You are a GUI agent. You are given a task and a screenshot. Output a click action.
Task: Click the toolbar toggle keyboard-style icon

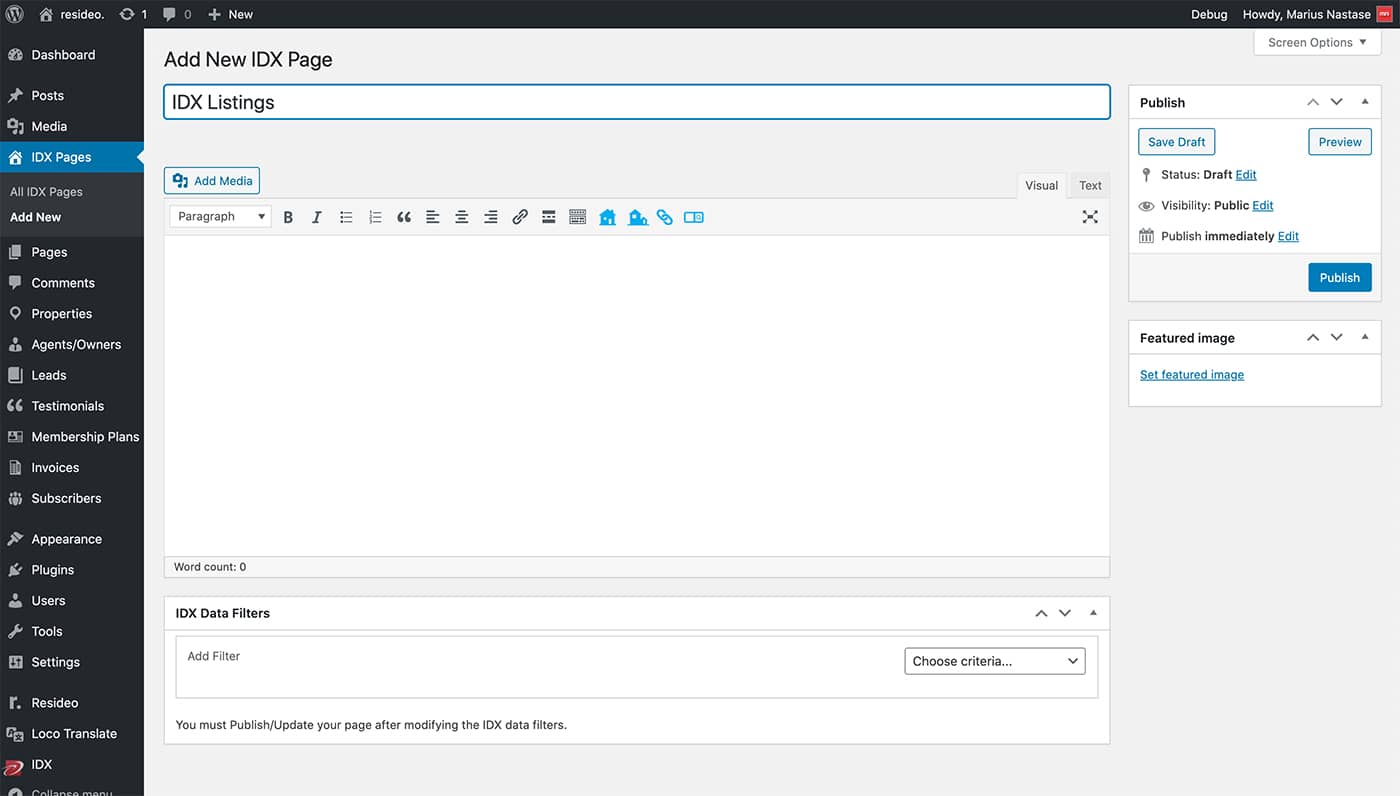click(577, 217)
